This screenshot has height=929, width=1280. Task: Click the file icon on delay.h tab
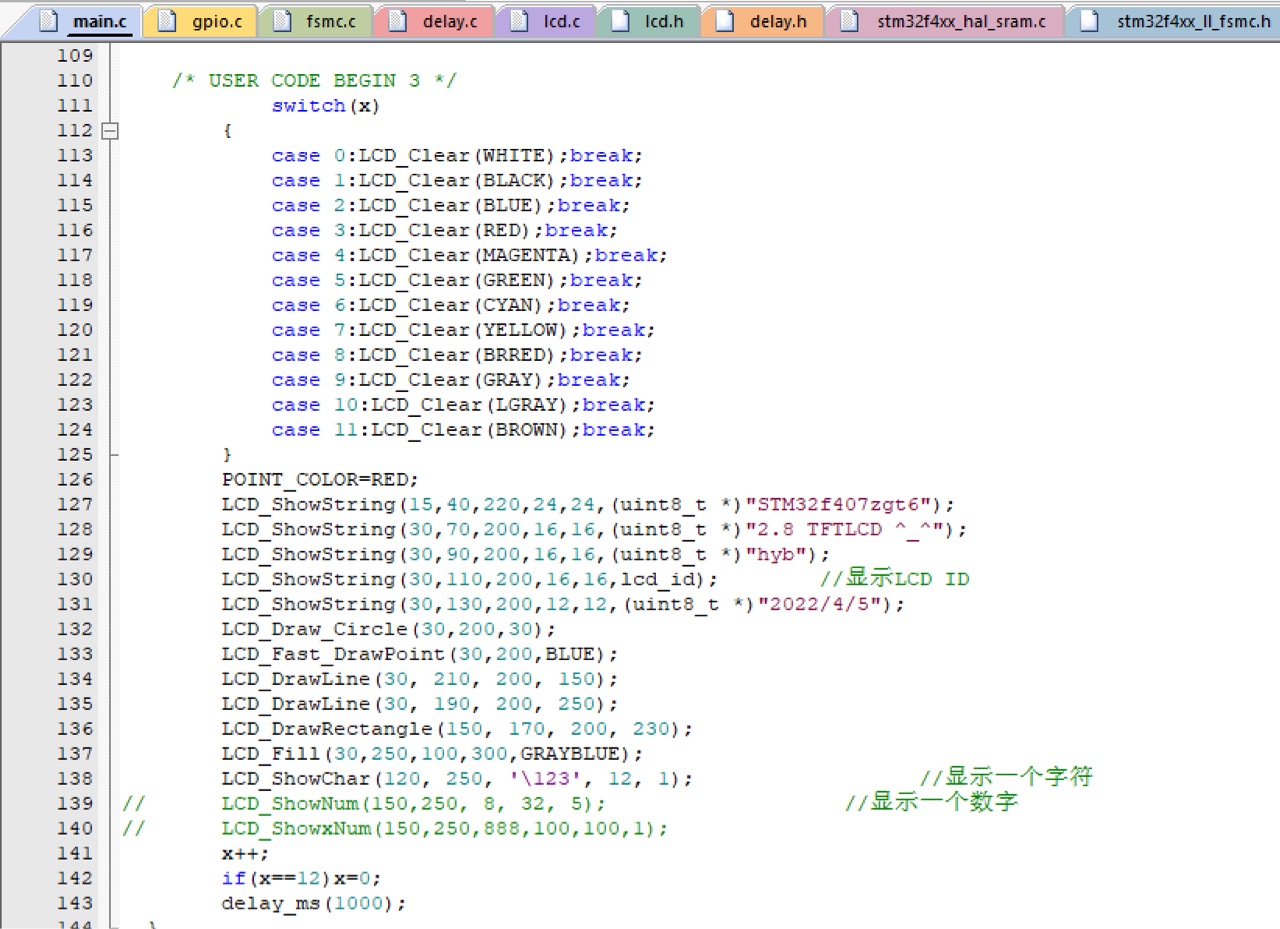[x=725, y=21]
